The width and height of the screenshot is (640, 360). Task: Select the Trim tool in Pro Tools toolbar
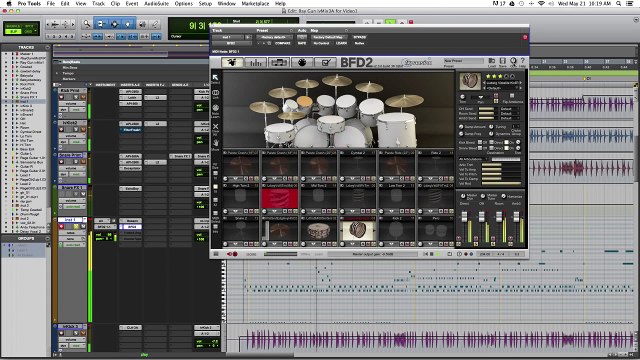point(100,24)
